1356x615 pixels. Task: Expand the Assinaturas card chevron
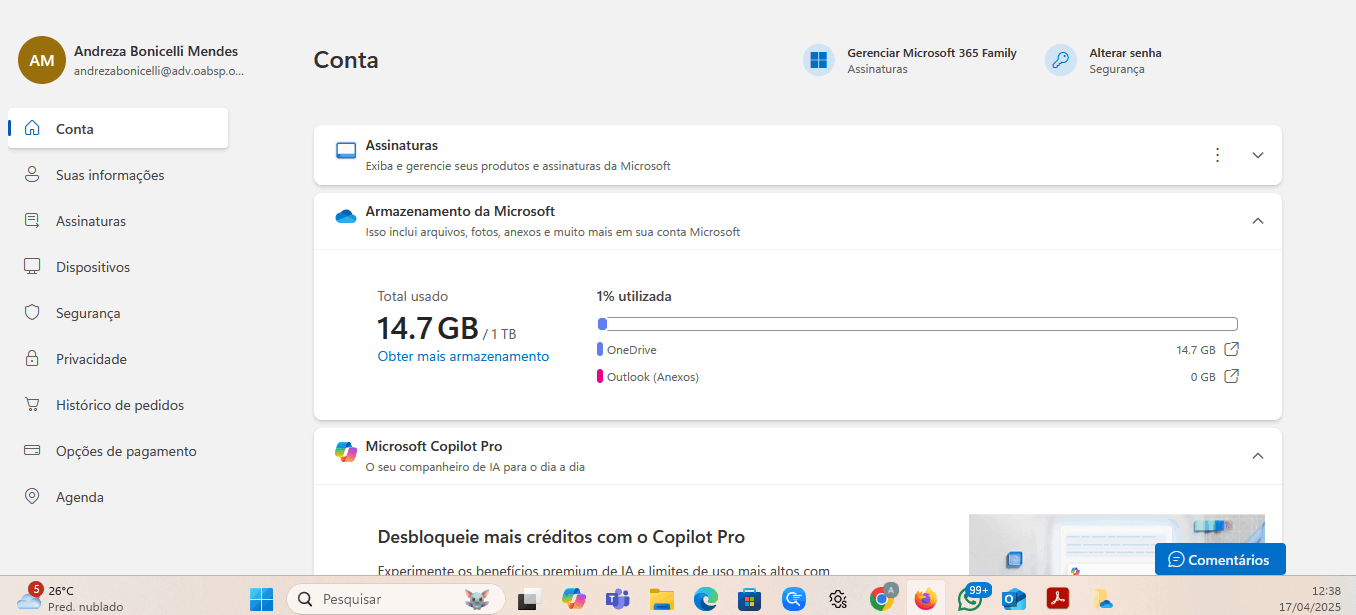coord(1258,155)
